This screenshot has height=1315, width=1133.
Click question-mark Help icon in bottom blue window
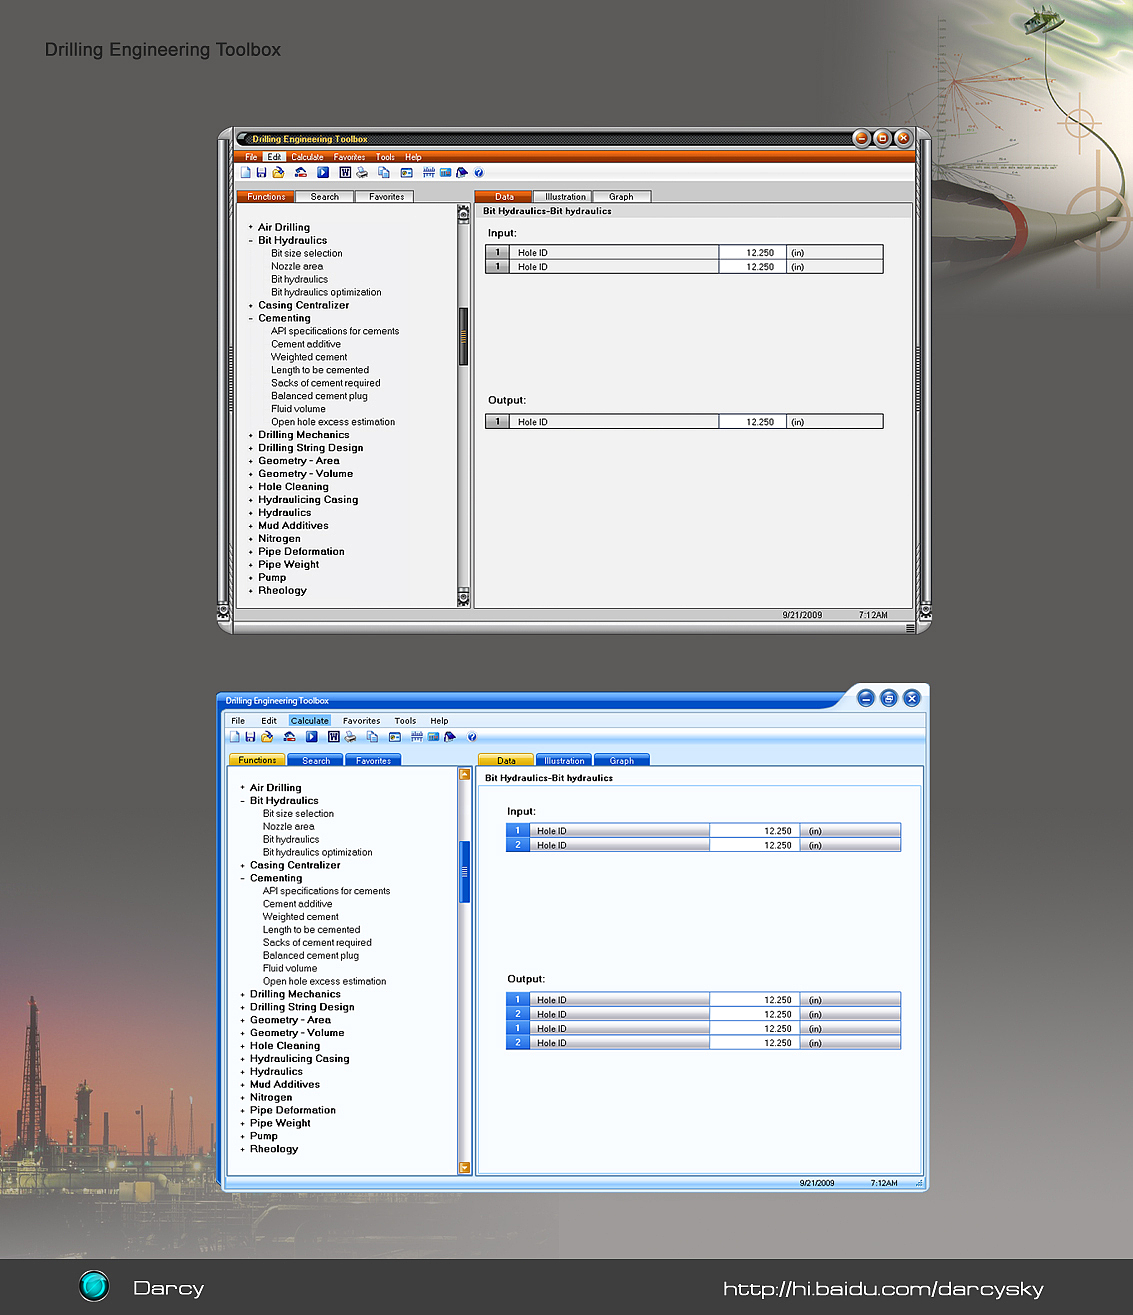[x=472, y=737]
